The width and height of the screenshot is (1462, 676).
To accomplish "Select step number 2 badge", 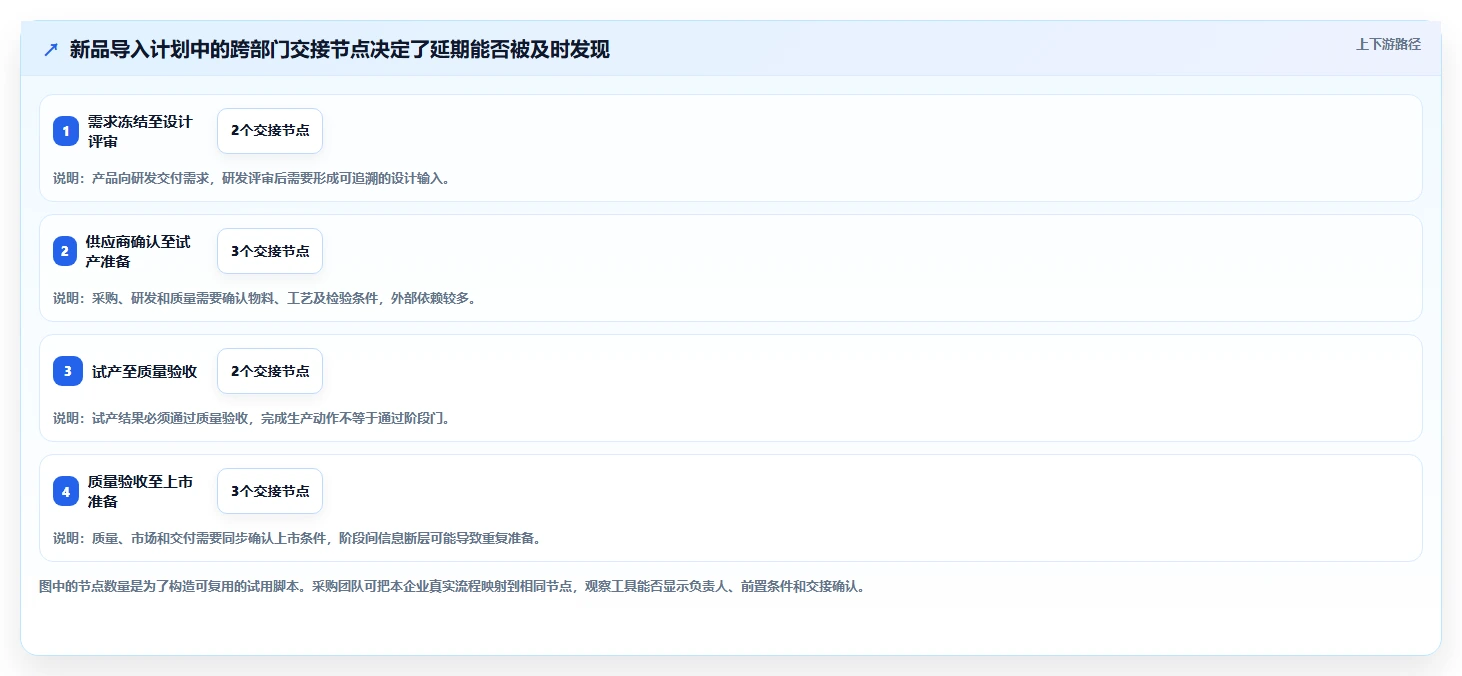I will (65, 251).
